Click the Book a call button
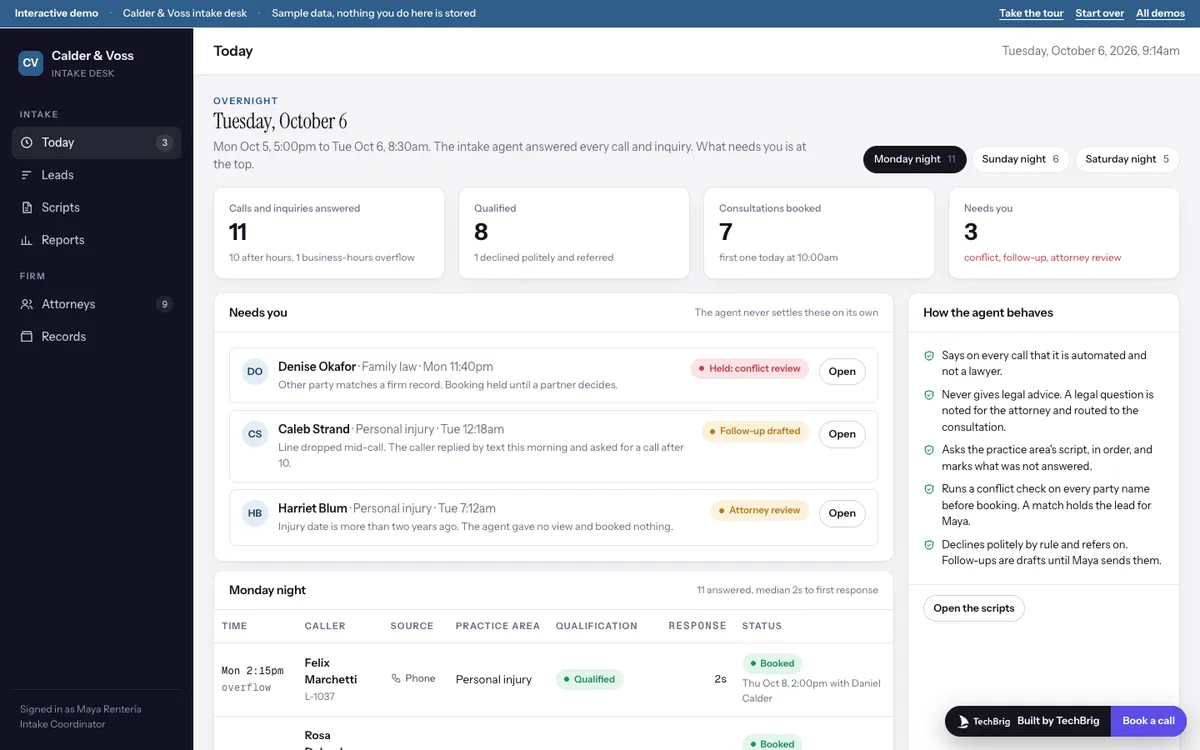Image resolution: width=1200 pixels, height=750 pixels. (1148, 721)
